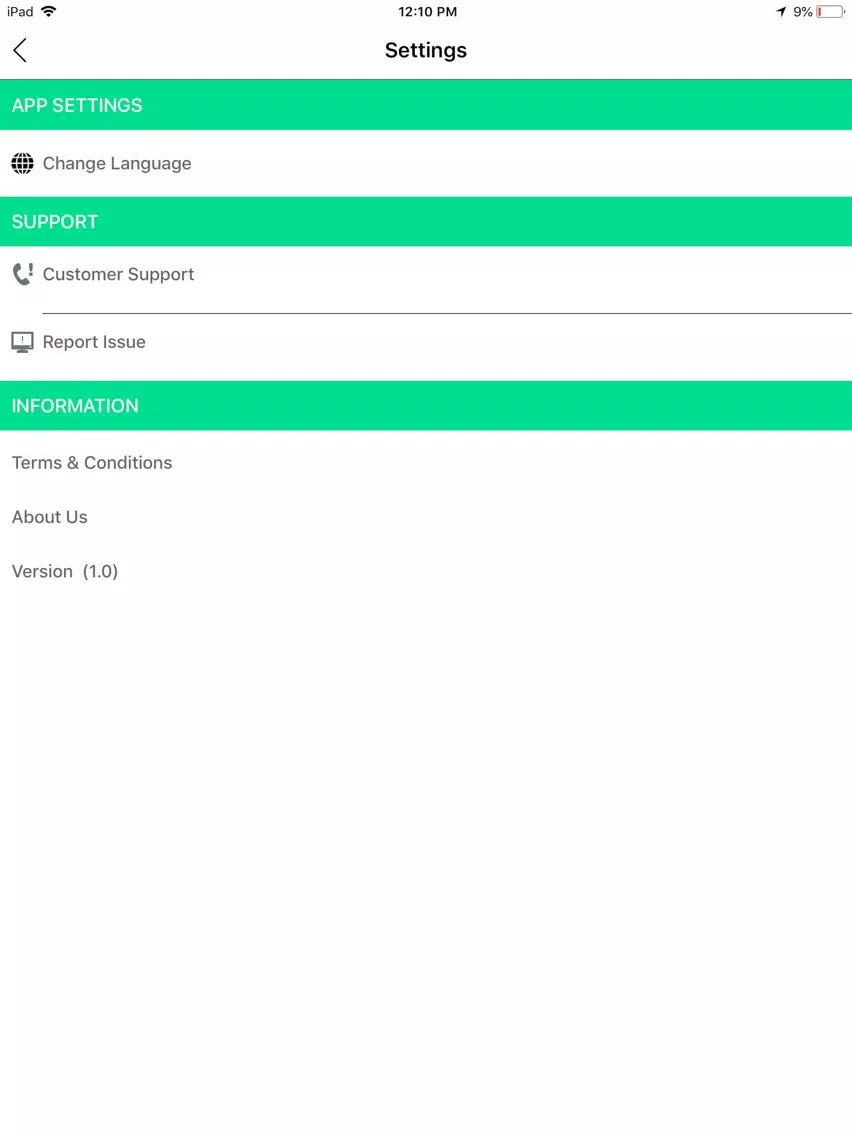Click the monitor icon beside Report Issue
Screen dimensions: 852x1136
22,342
